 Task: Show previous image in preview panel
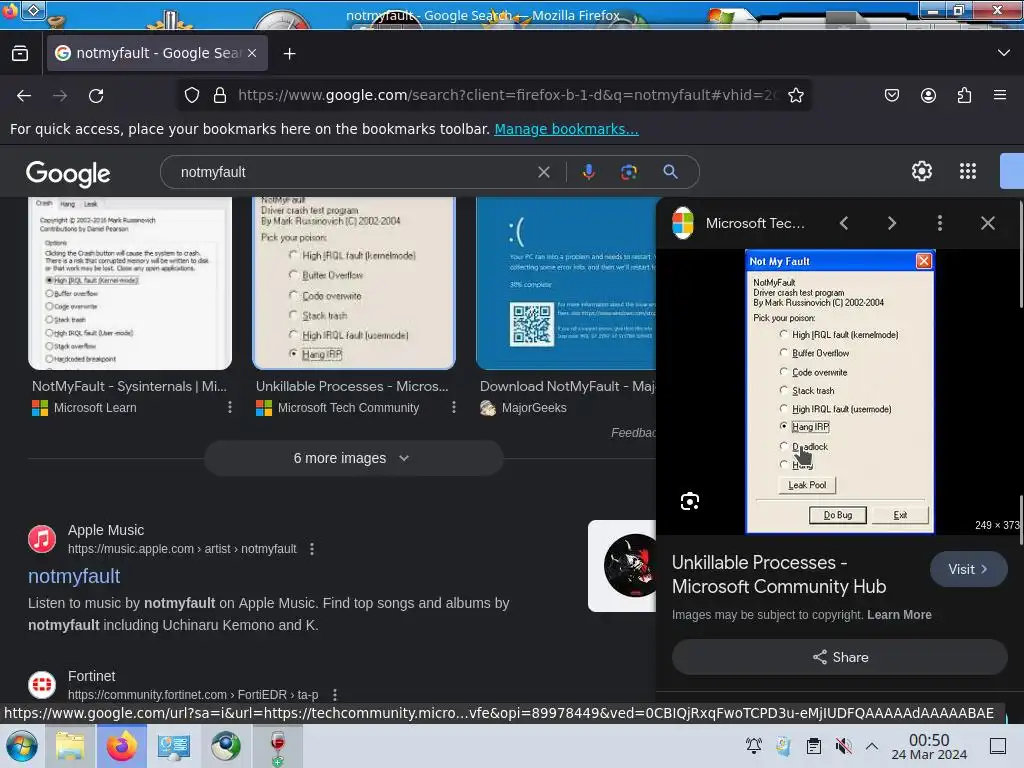point(844,223)
